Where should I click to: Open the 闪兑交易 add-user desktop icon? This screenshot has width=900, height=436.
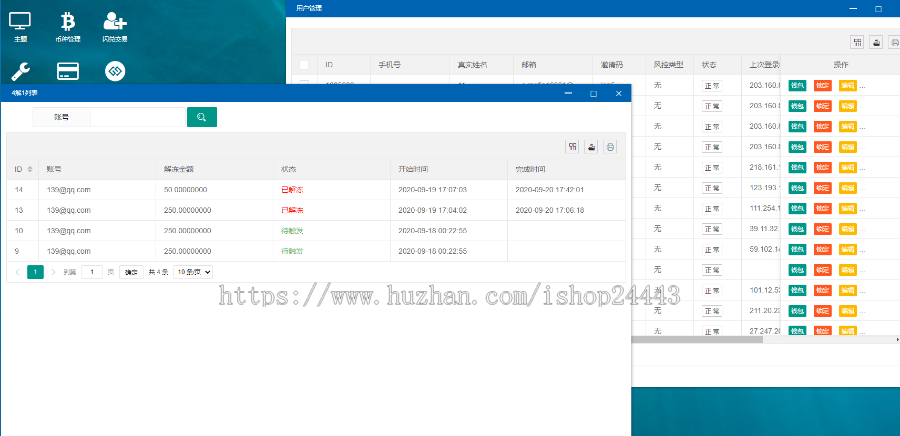coord(115,27)
